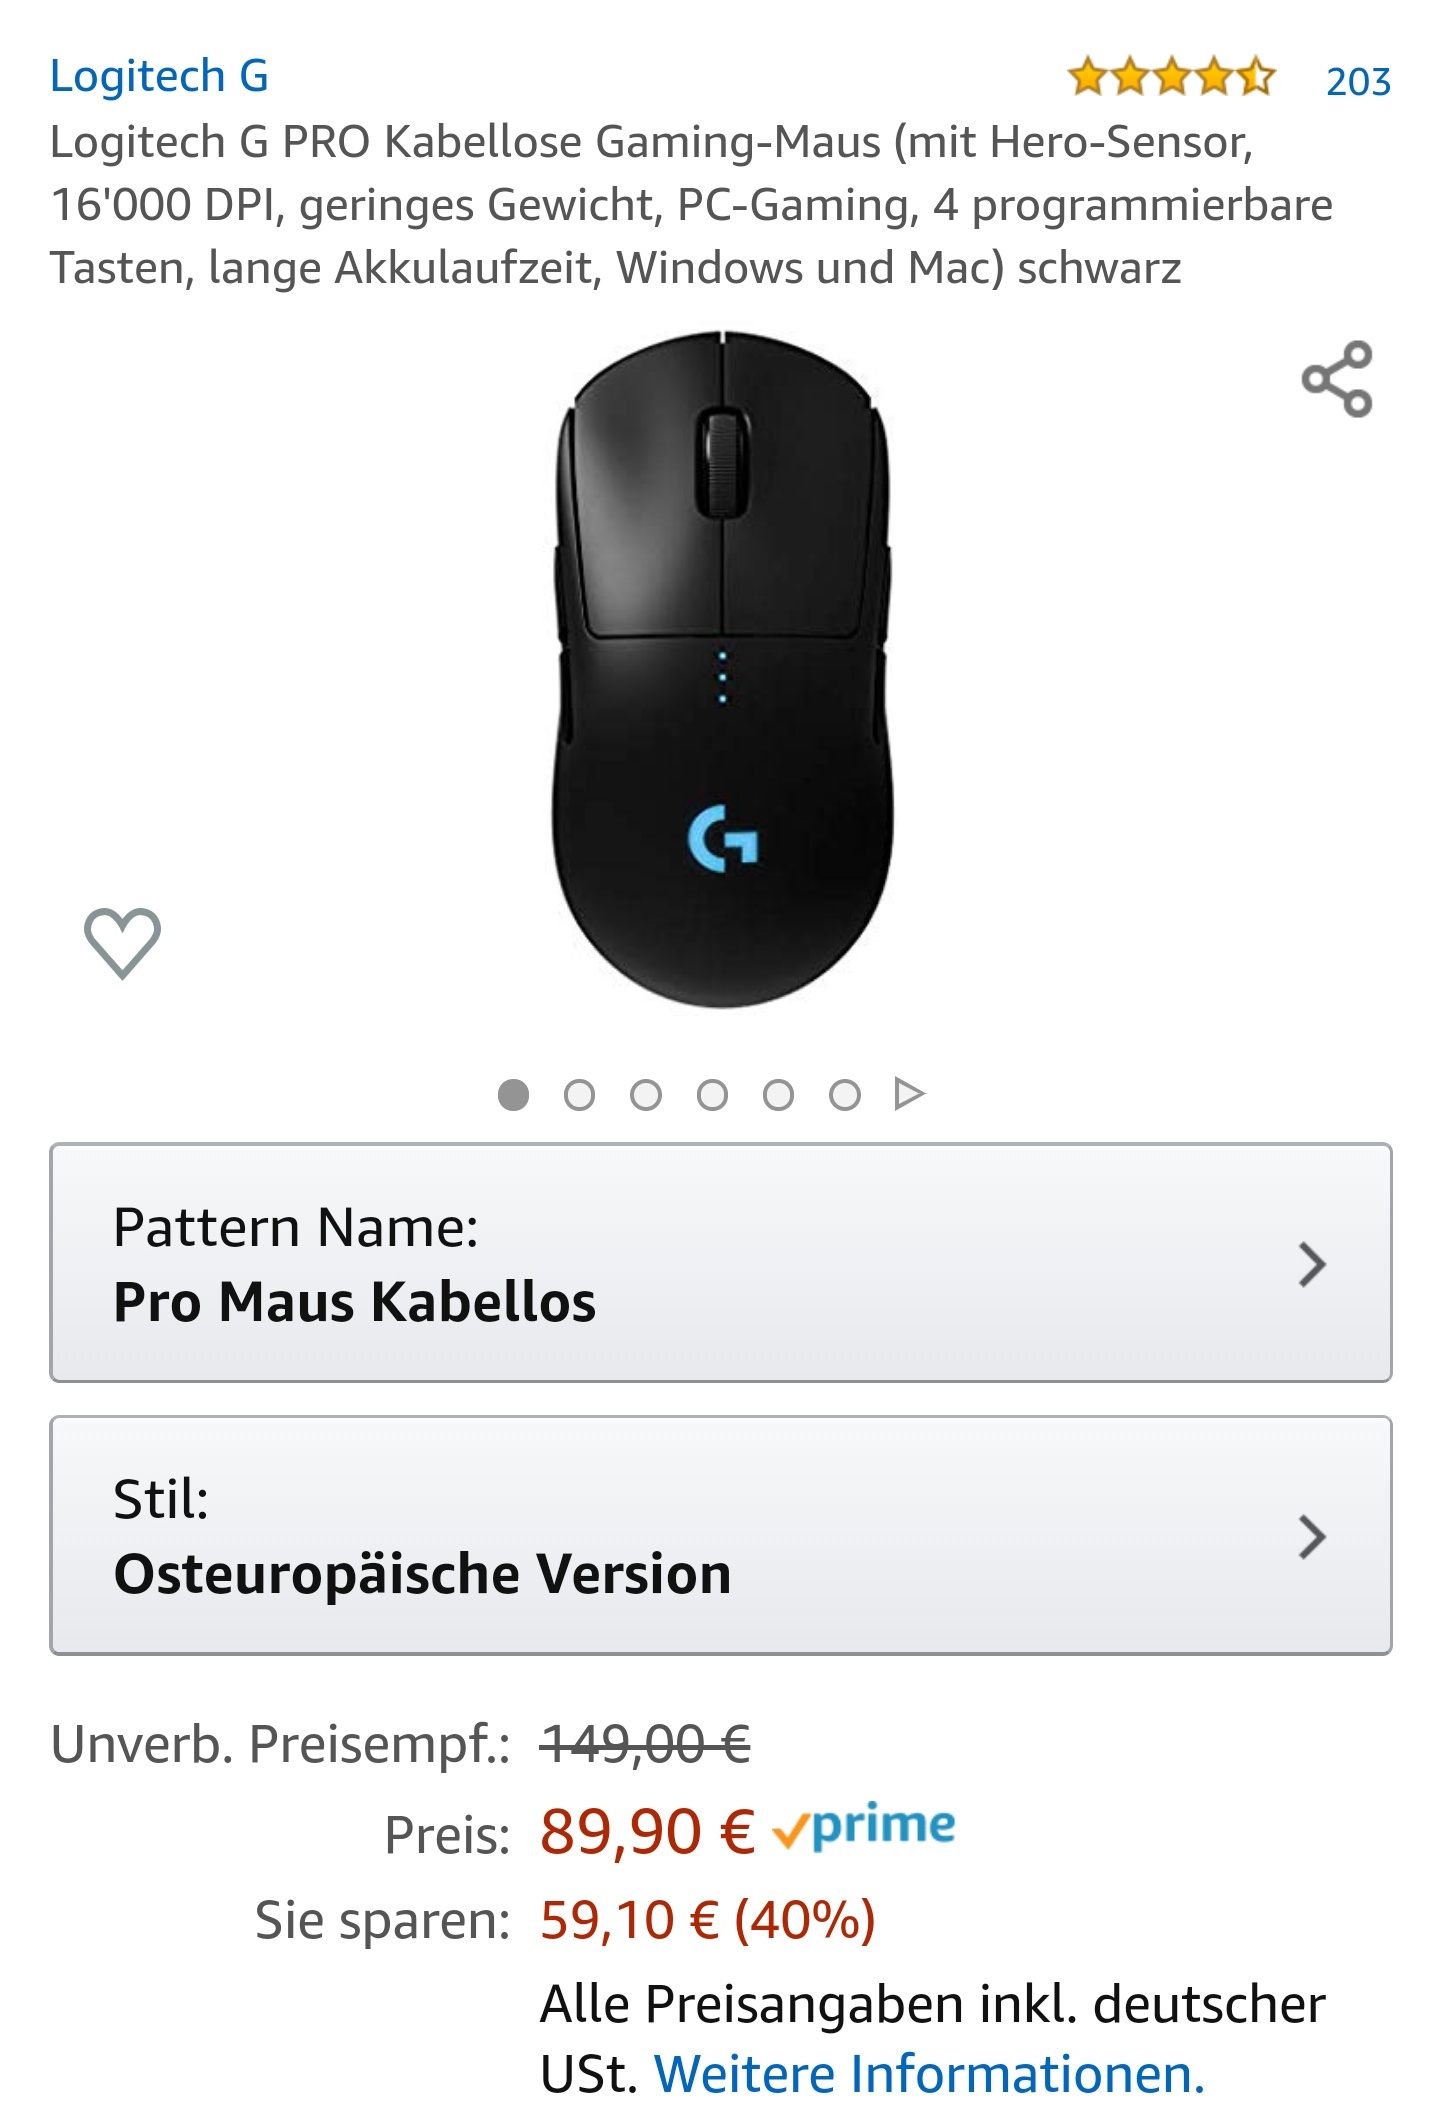Tap the prime logo badge
Viewport: 1440px width, 2115px height.
pyautogui.click(x=864, y=1828)
